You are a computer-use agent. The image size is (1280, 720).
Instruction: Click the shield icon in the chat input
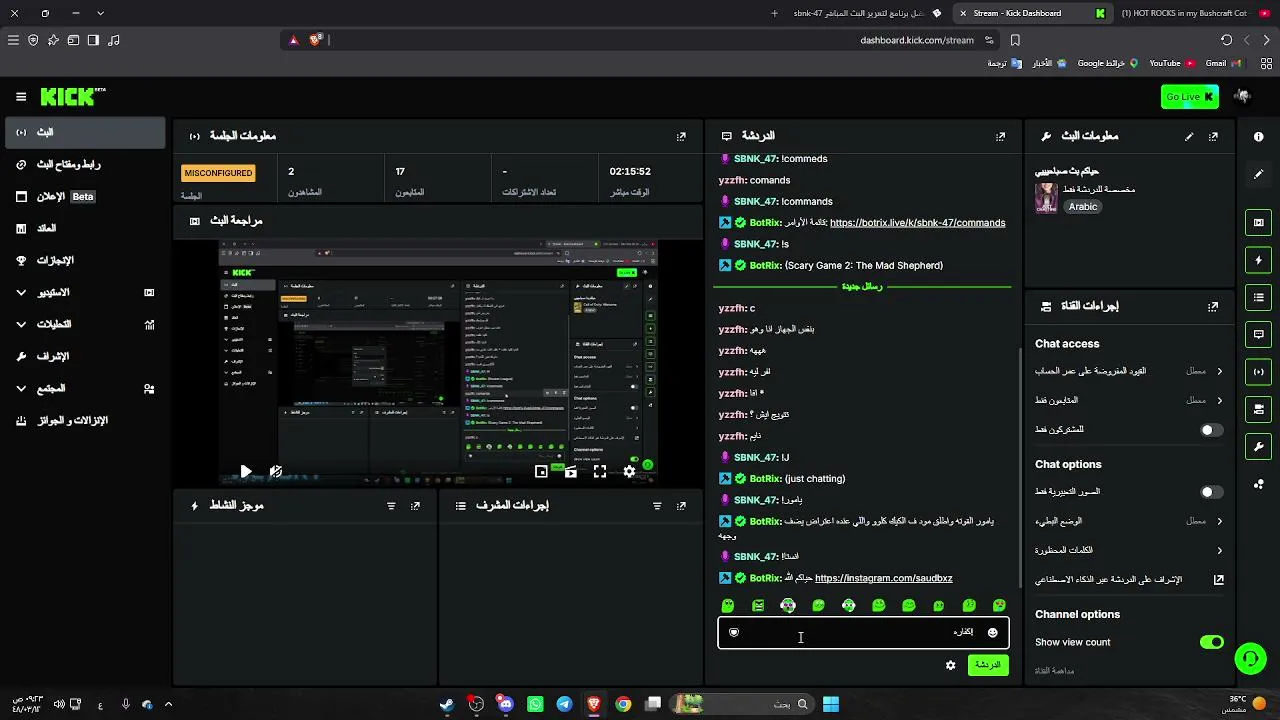pyautogui.click(x=734, y=633)
